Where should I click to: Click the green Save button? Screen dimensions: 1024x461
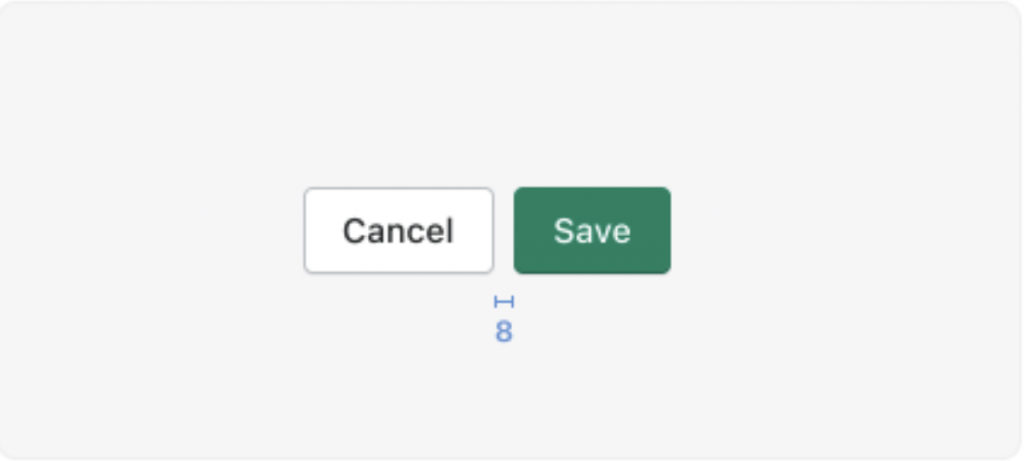click(592, 230)
